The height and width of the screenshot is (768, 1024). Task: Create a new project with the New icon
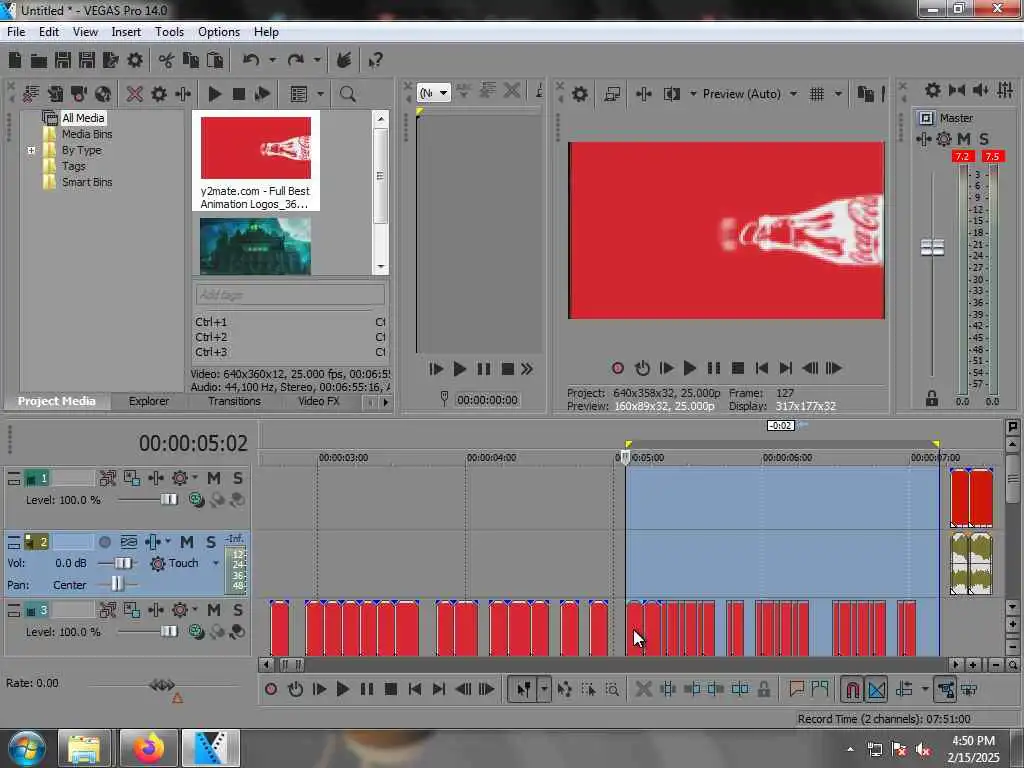coord(15,61)
